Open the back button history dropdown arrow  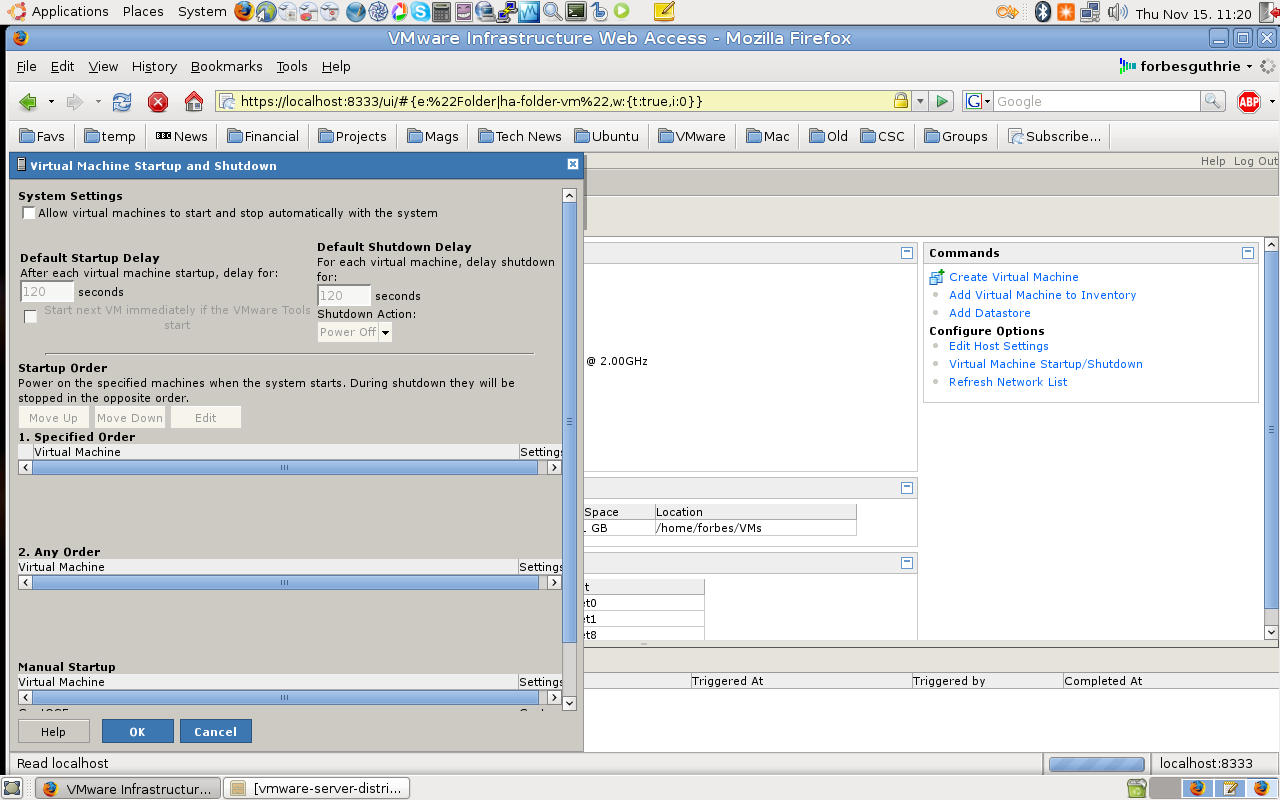(x=49, y=101)
